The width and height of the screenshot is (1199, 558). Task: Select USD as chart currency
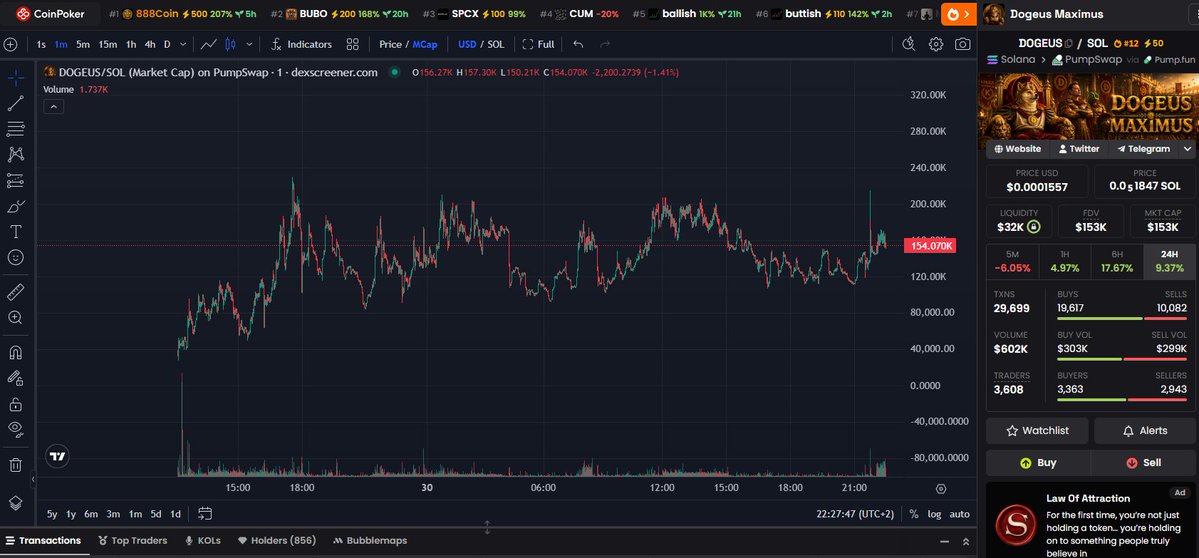(467, 44)
